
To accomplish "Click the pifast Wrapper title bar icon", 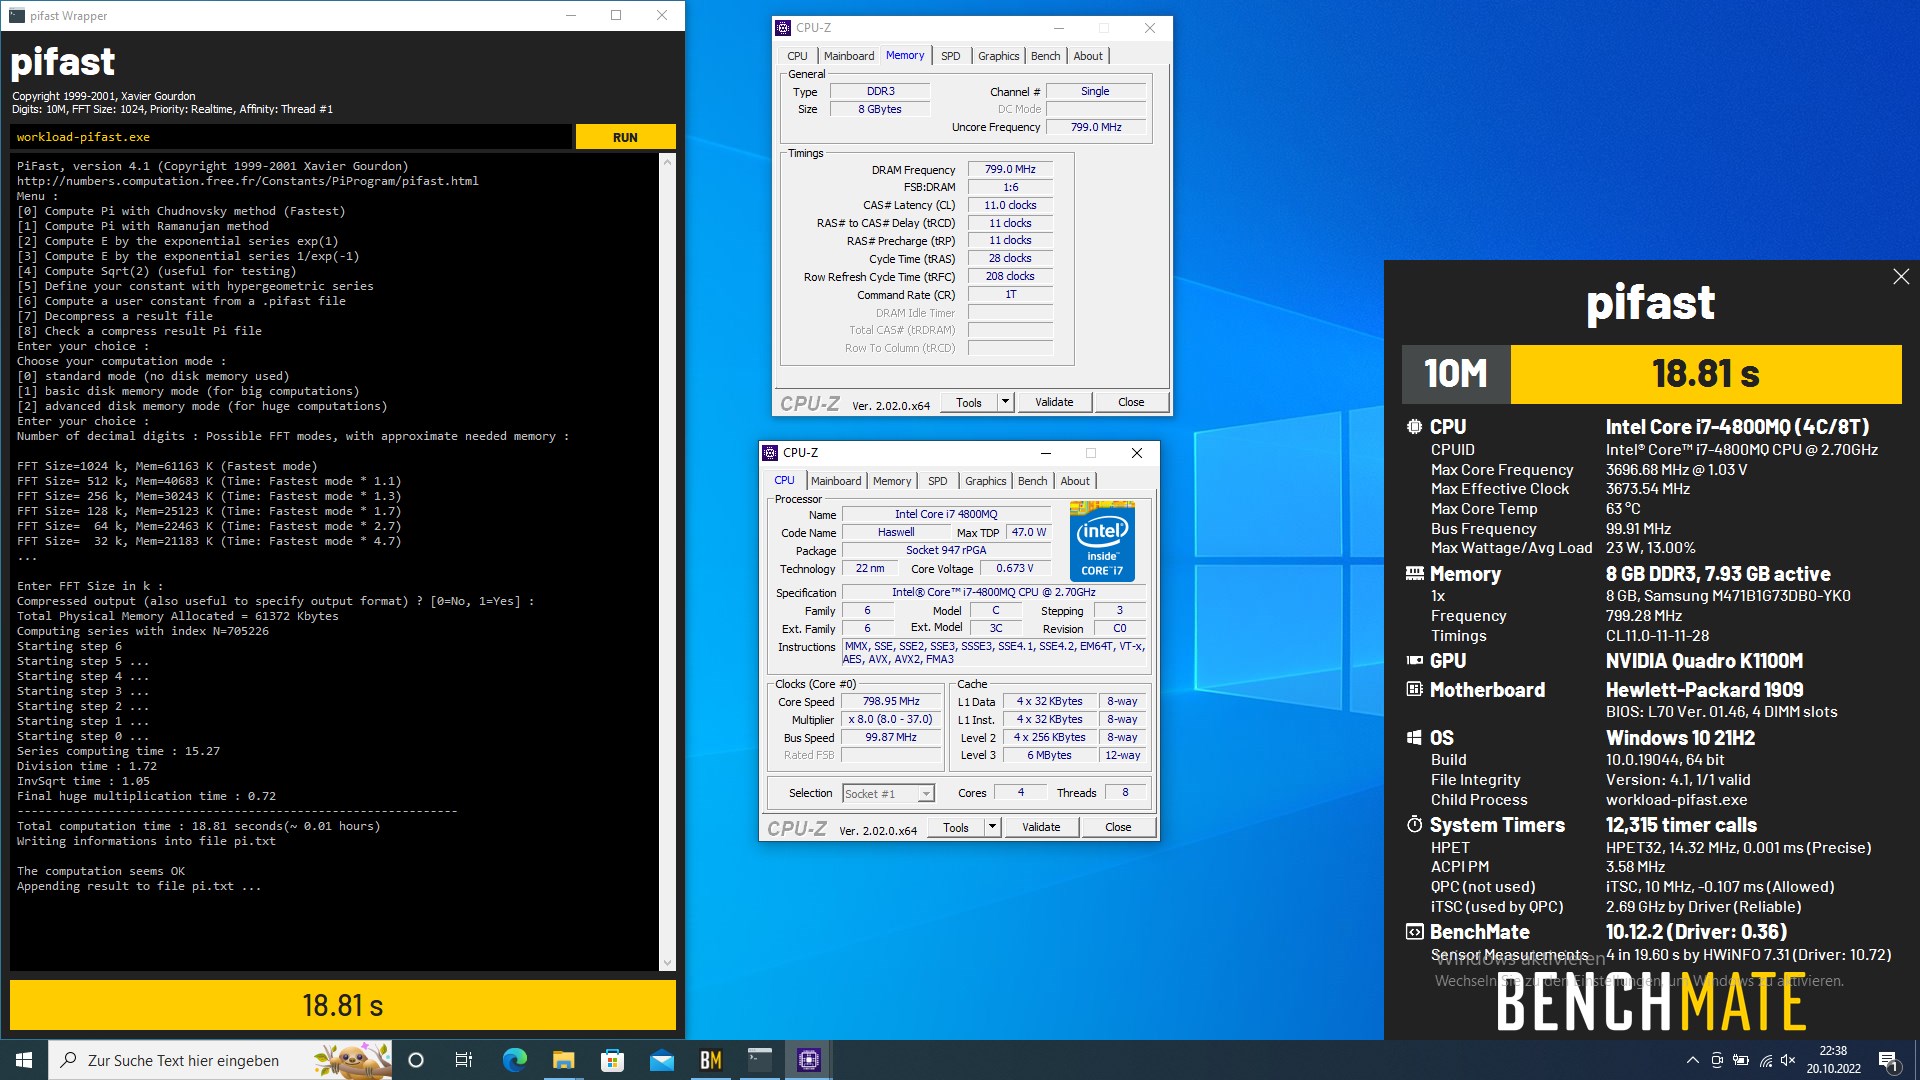I will pos(17,15).
